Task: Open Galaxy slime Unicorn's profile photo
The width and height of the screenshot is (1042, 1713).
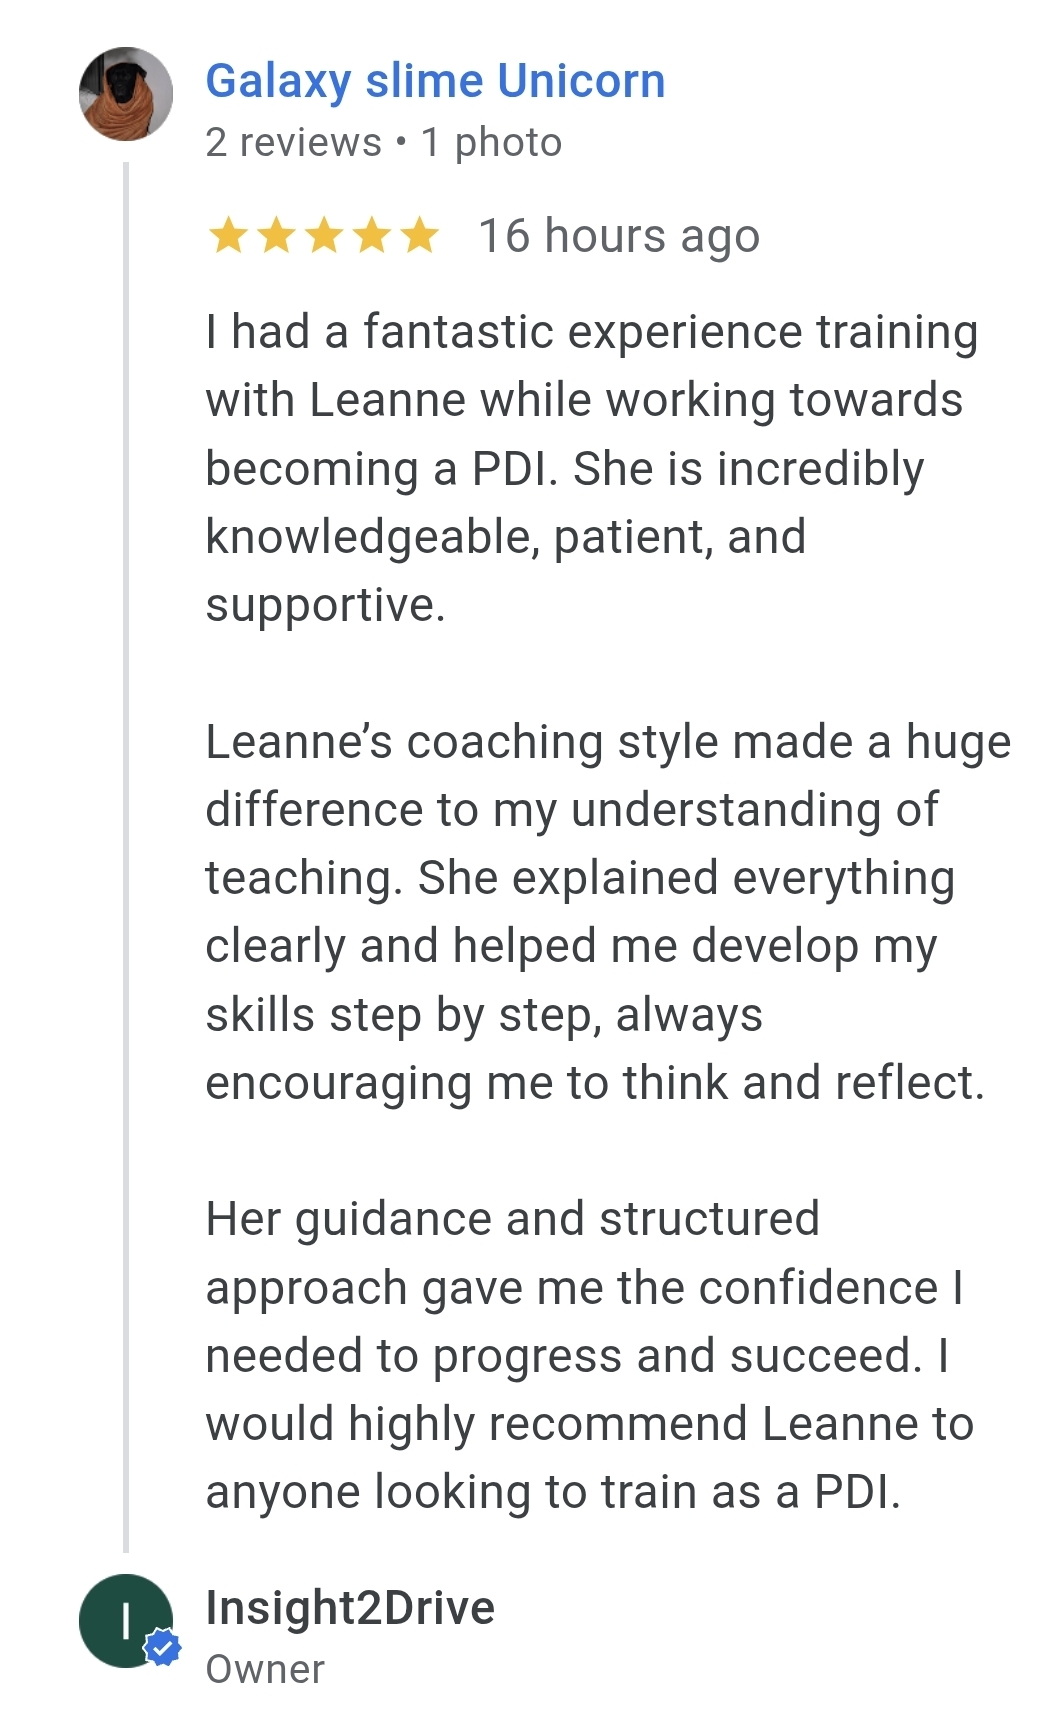Action: [126, 94]
